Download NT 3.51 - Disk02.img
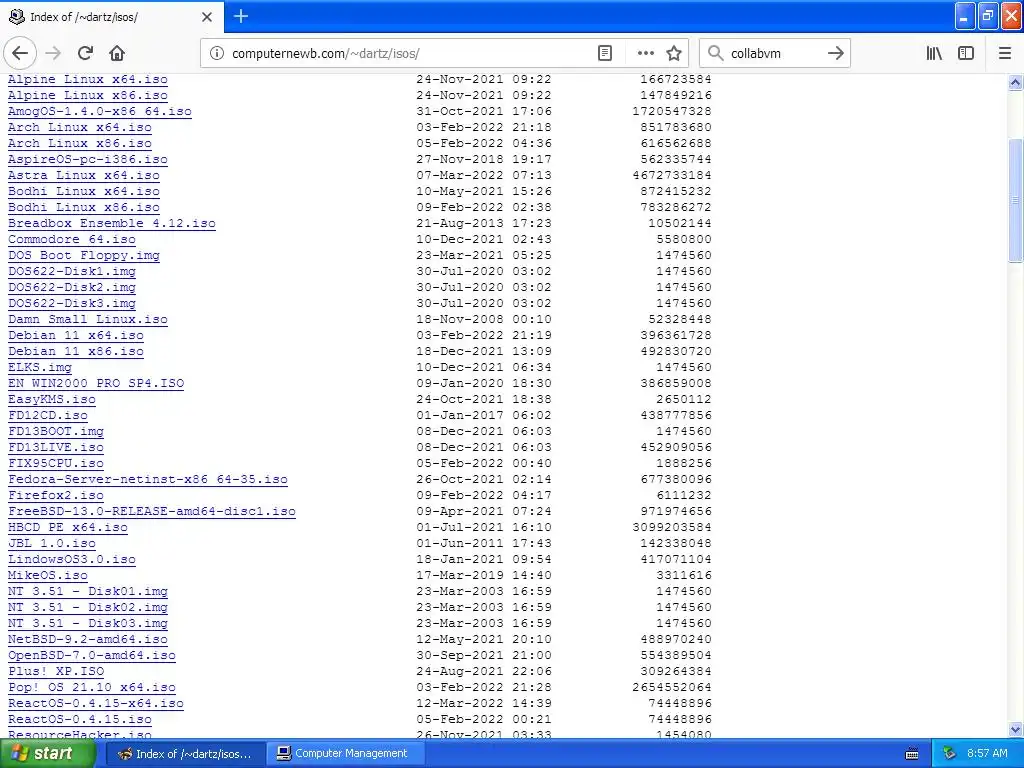Viewport: 1024px width, 768px height. tap(88, 607)
